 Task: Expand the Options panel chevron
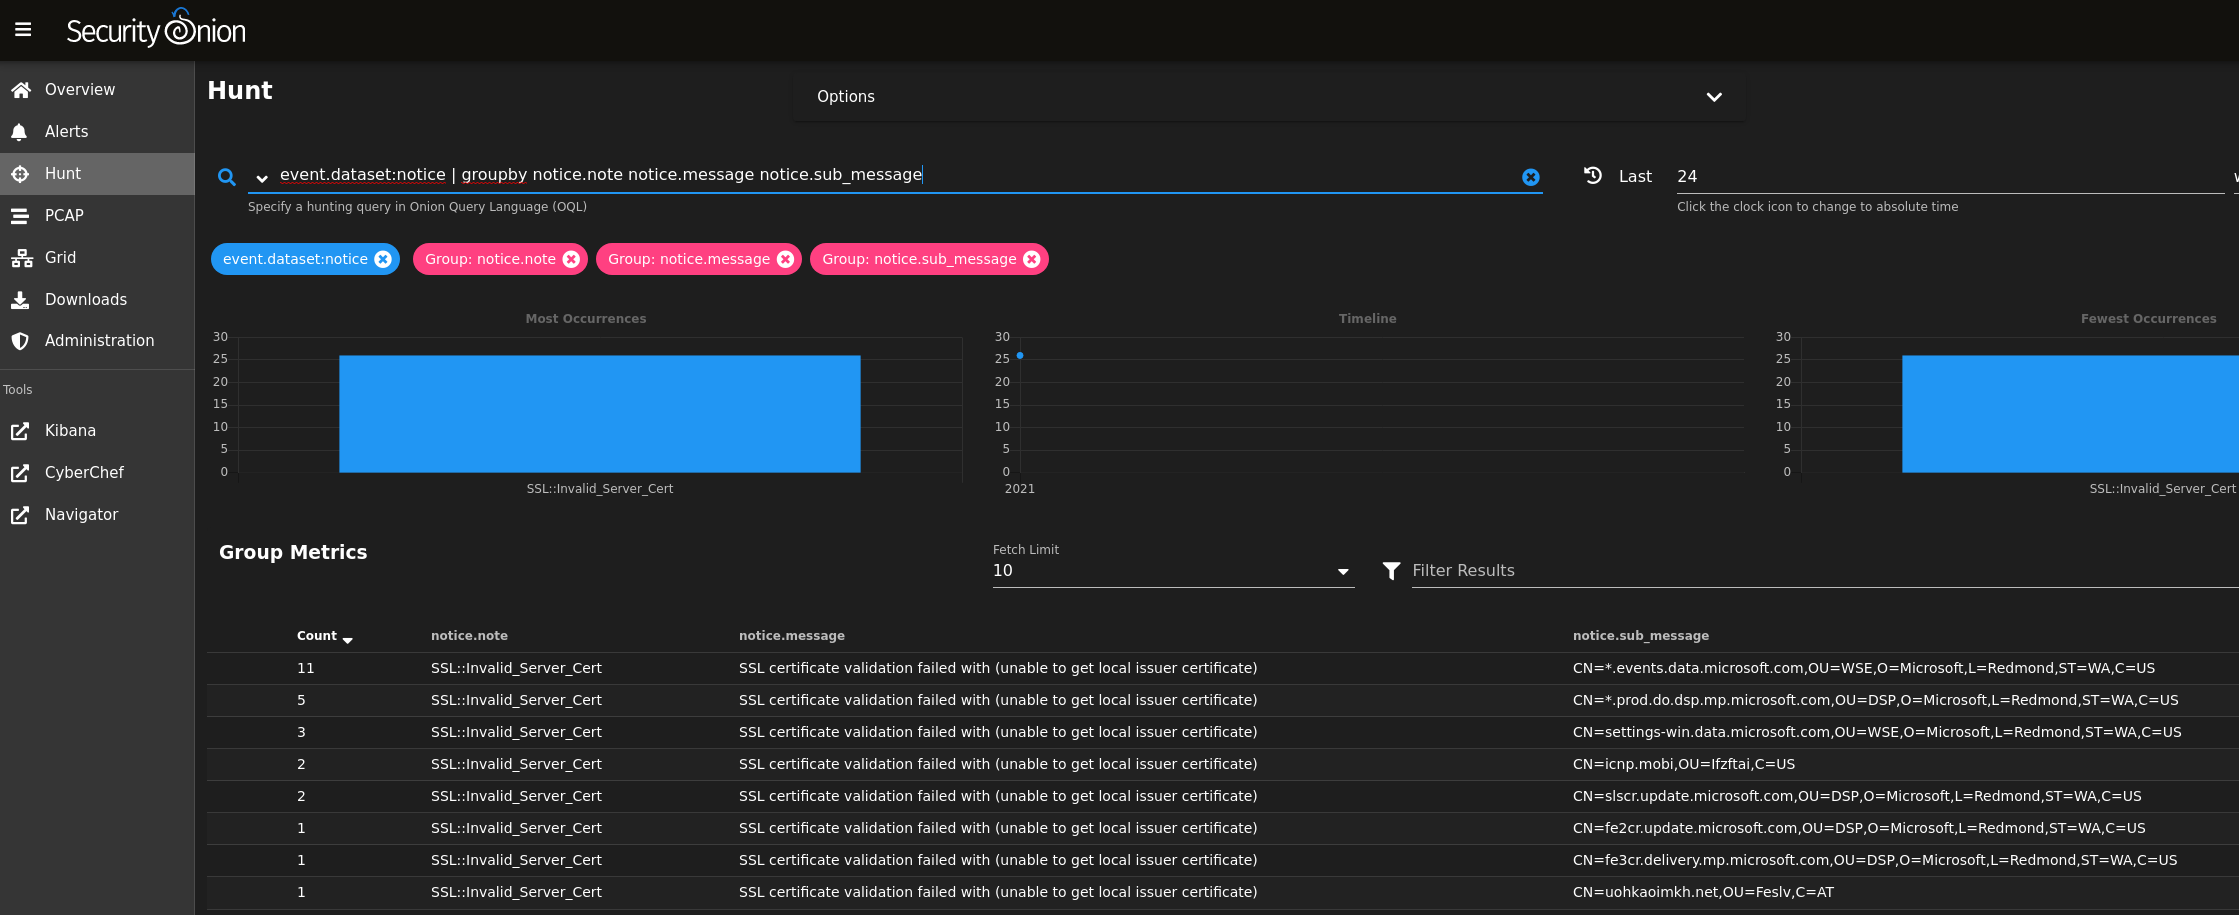[1714, 97]
